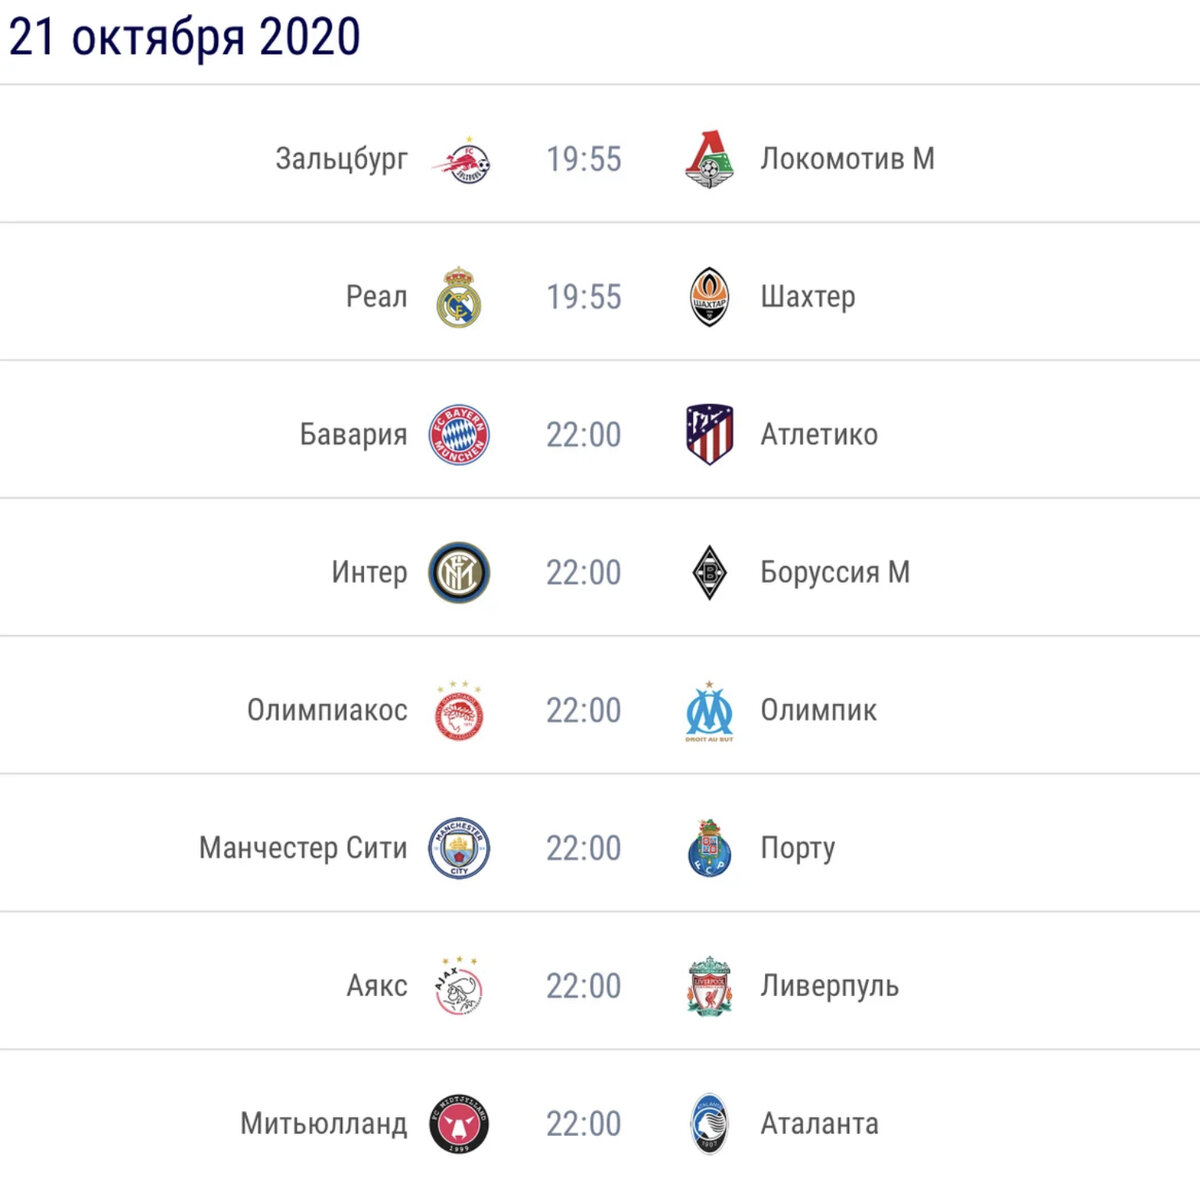The height and width of the screenshot is (1186, 1200).
Task: Open the Midtjylland black logo
Action: tap(459, 1125)
